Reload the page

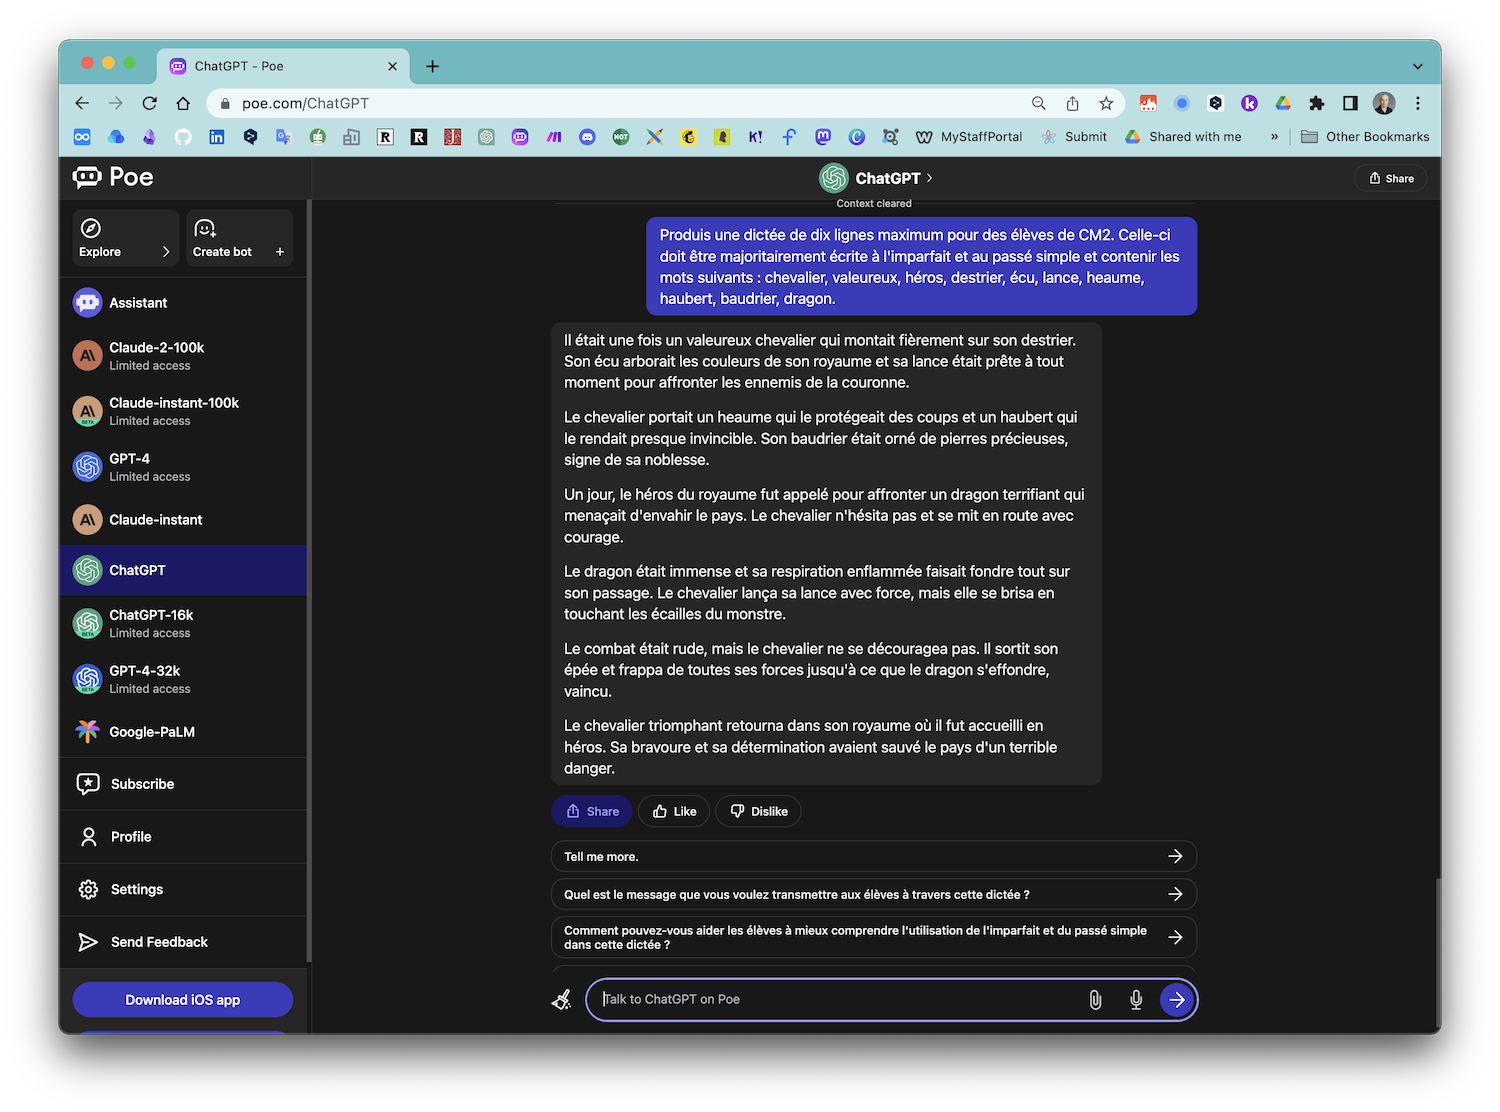coord(150,103)
